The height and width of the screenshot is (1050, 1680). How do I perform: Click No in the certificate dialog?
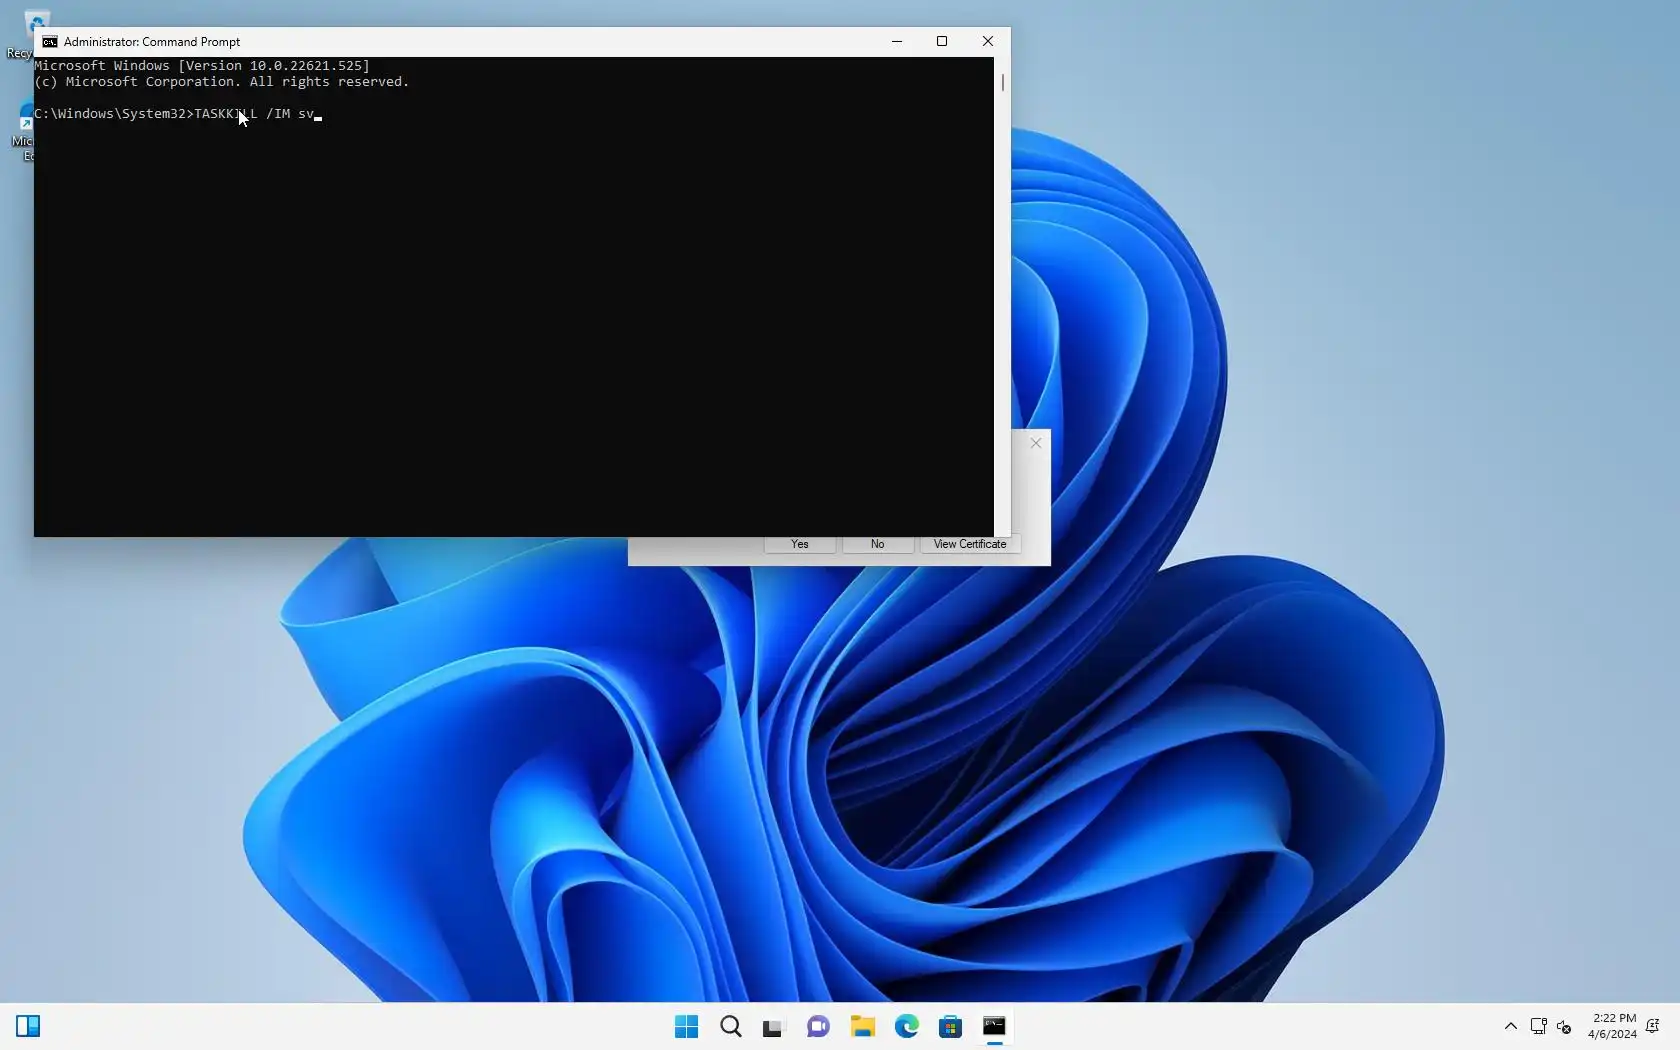(x=877, y=544)
